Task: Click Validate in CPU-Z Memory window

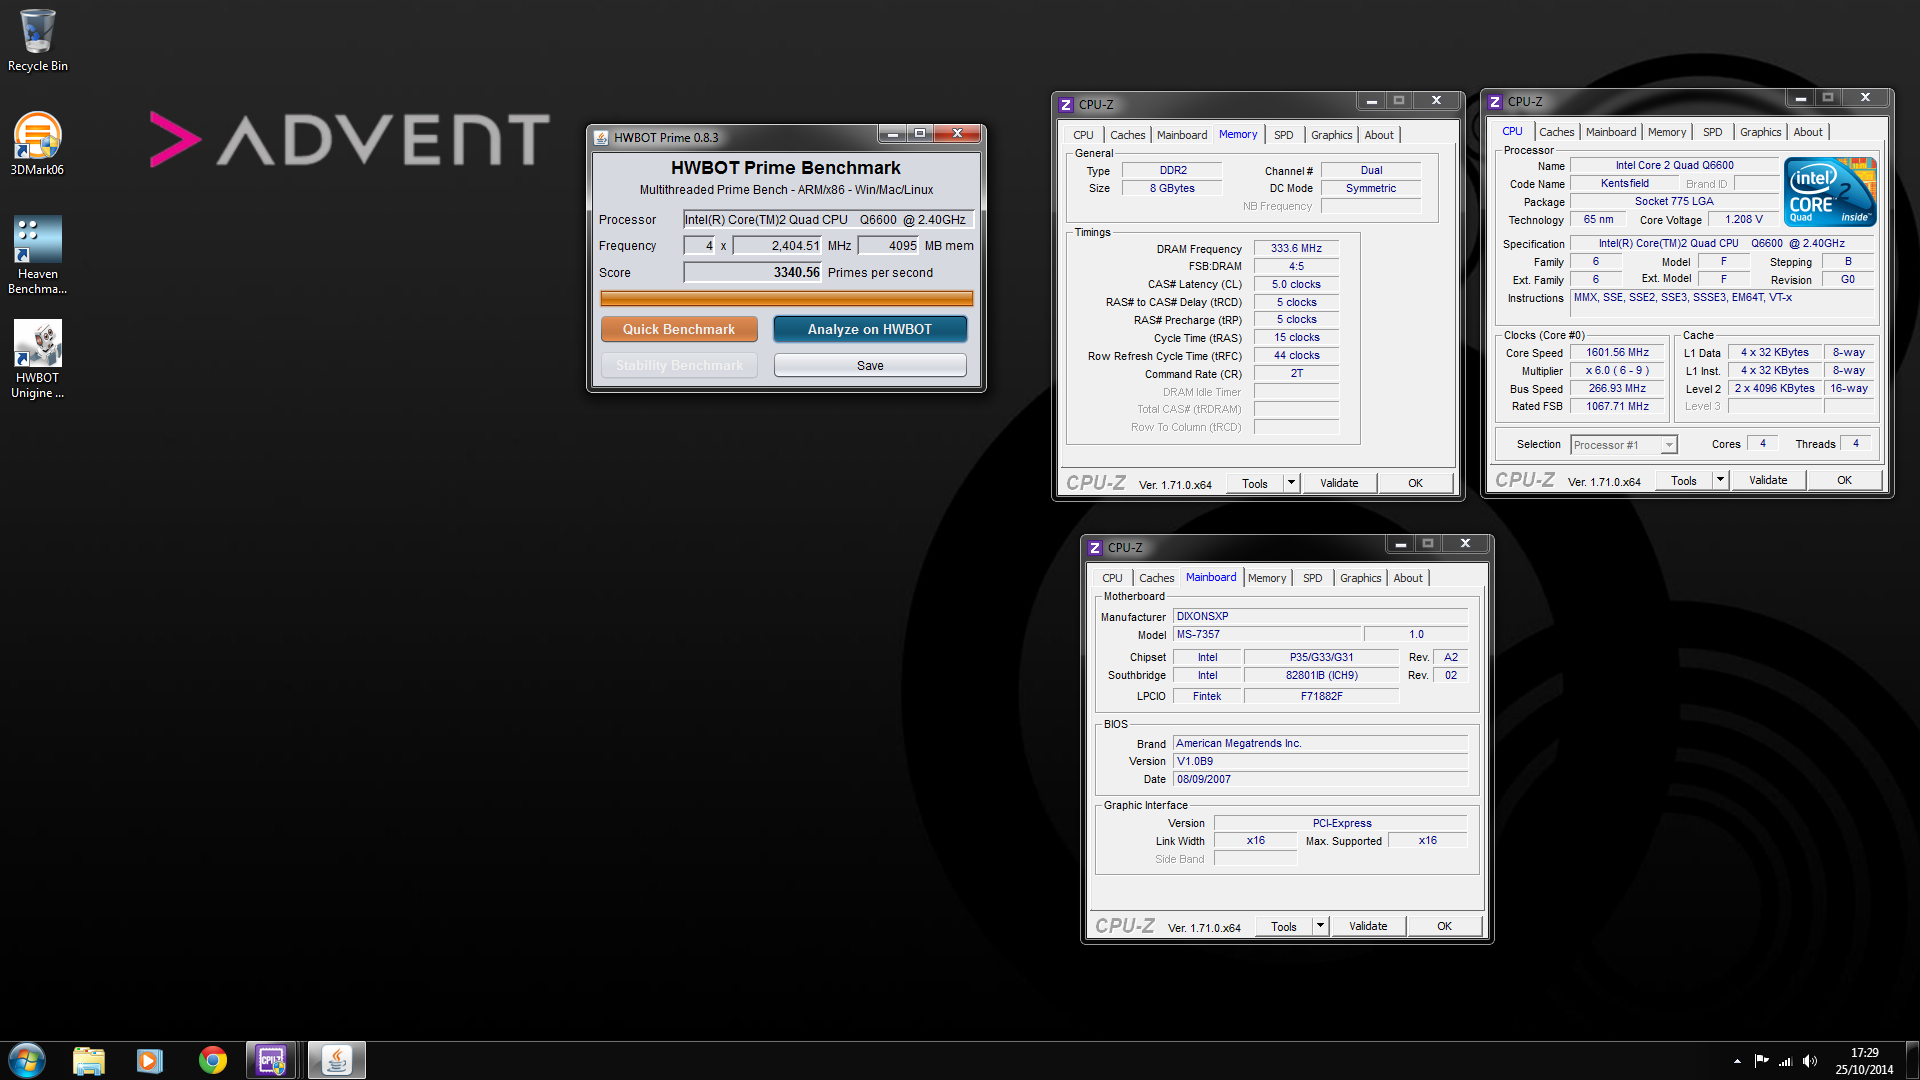Action: 1339,484
